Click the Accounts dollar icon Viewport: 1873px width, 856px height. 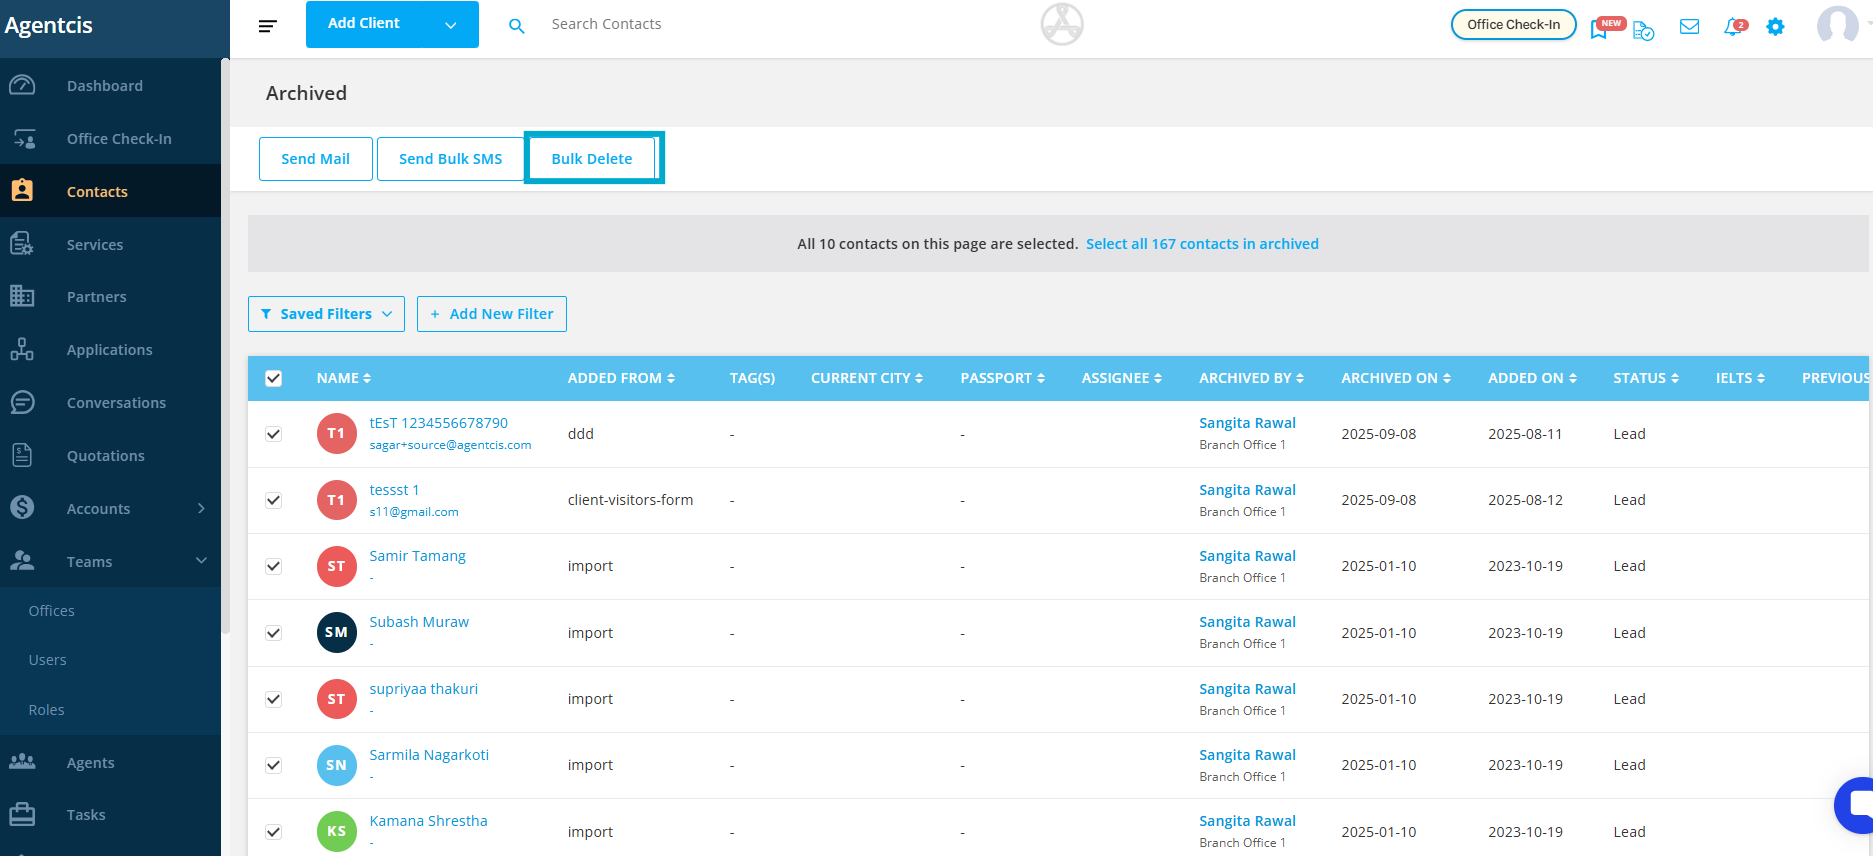coord(22,508)
